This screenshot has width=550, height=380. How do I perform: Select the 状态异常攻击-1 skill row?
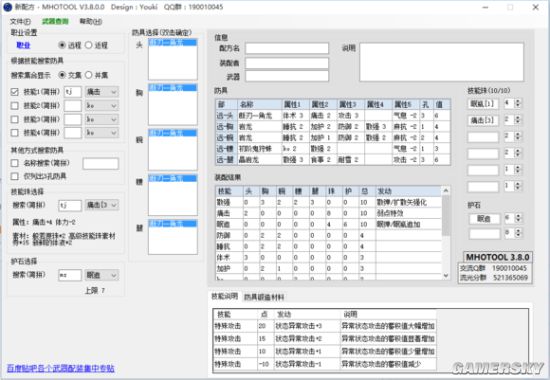325,364
